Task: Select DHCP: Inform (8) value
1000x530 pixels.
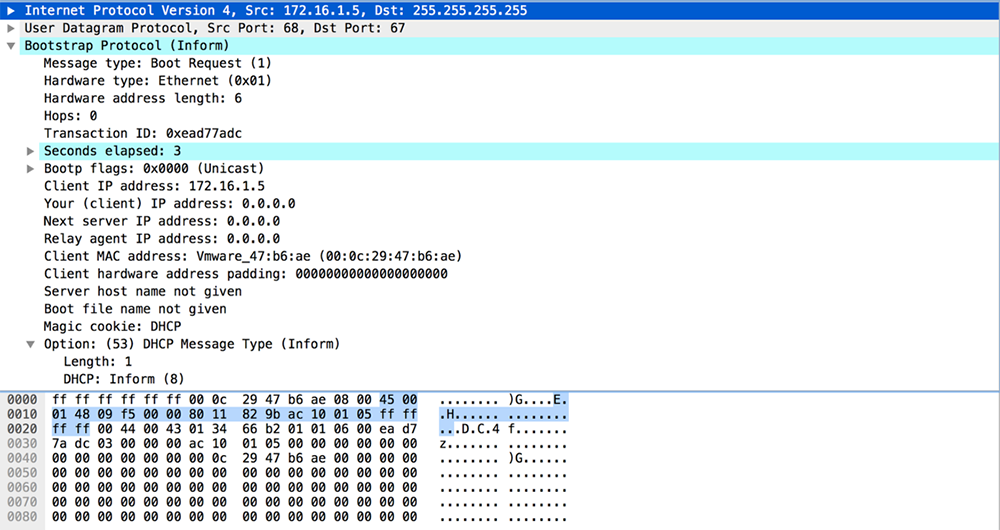Action: pos(124,379)
